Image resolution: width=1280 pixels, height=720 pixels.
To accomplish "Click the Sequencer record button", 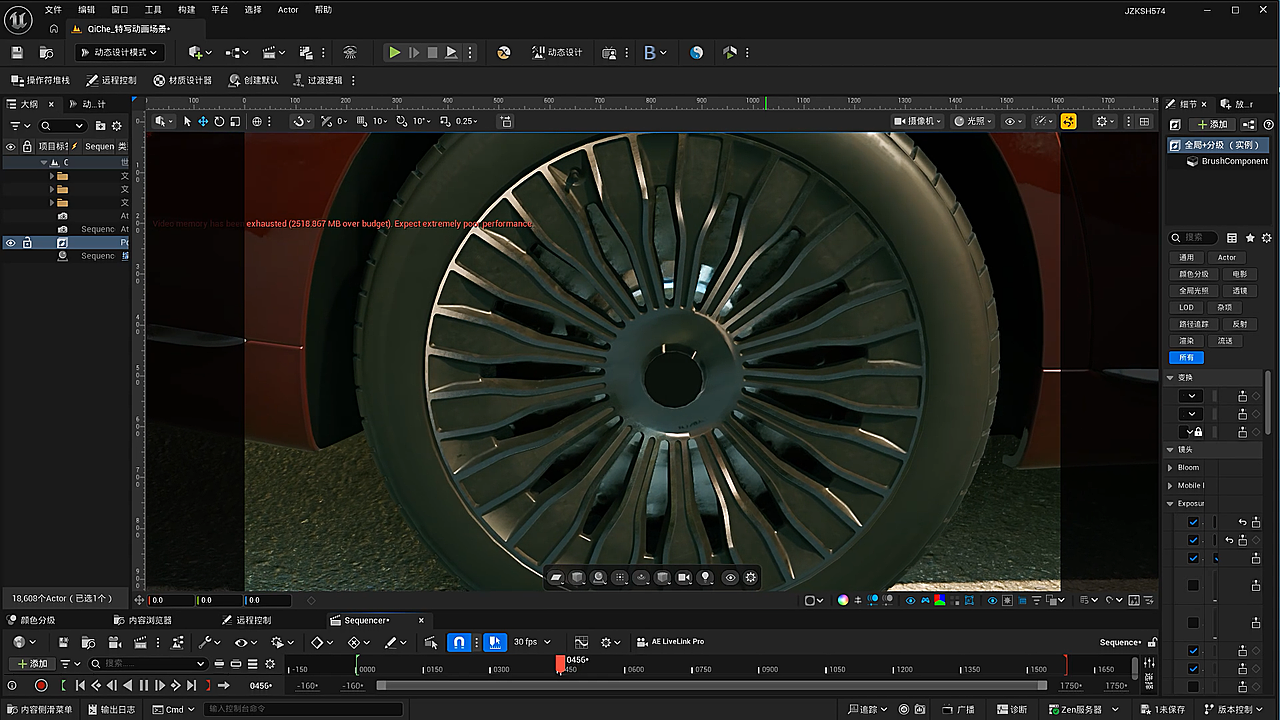I will coord(41,685).
